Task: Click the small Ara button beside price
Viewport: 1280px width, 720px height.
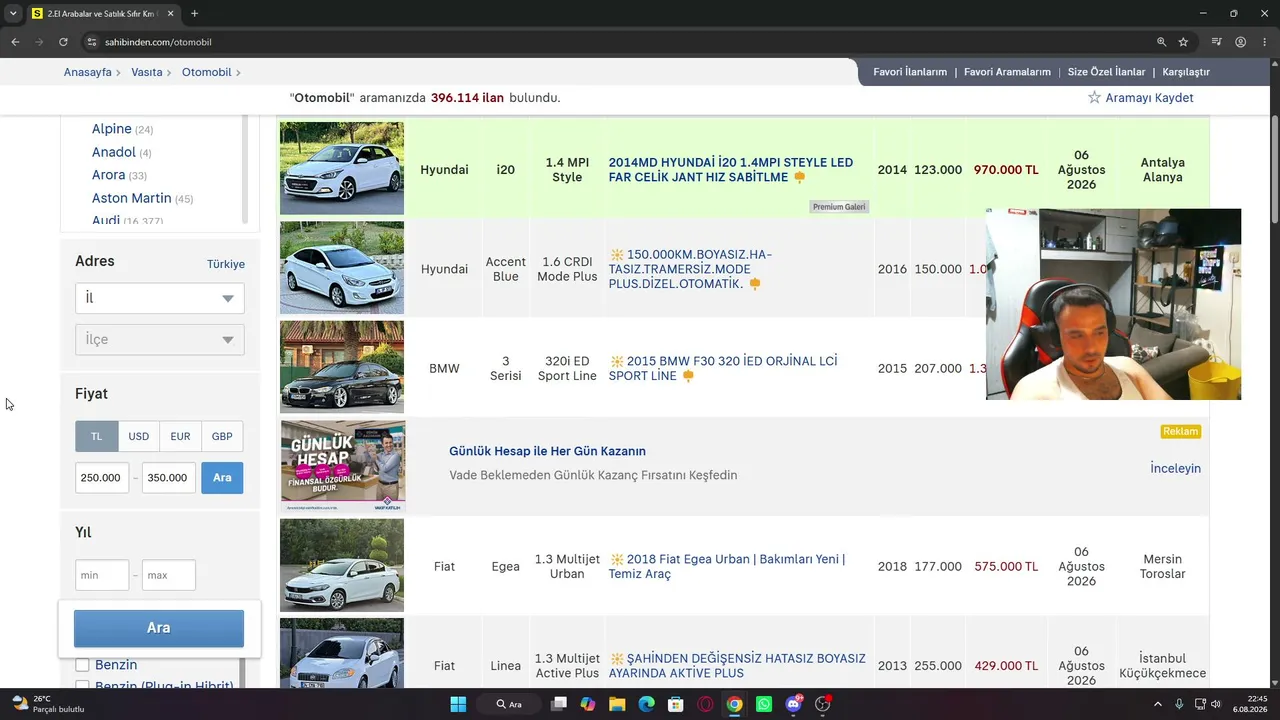Action: coord(222,477)
